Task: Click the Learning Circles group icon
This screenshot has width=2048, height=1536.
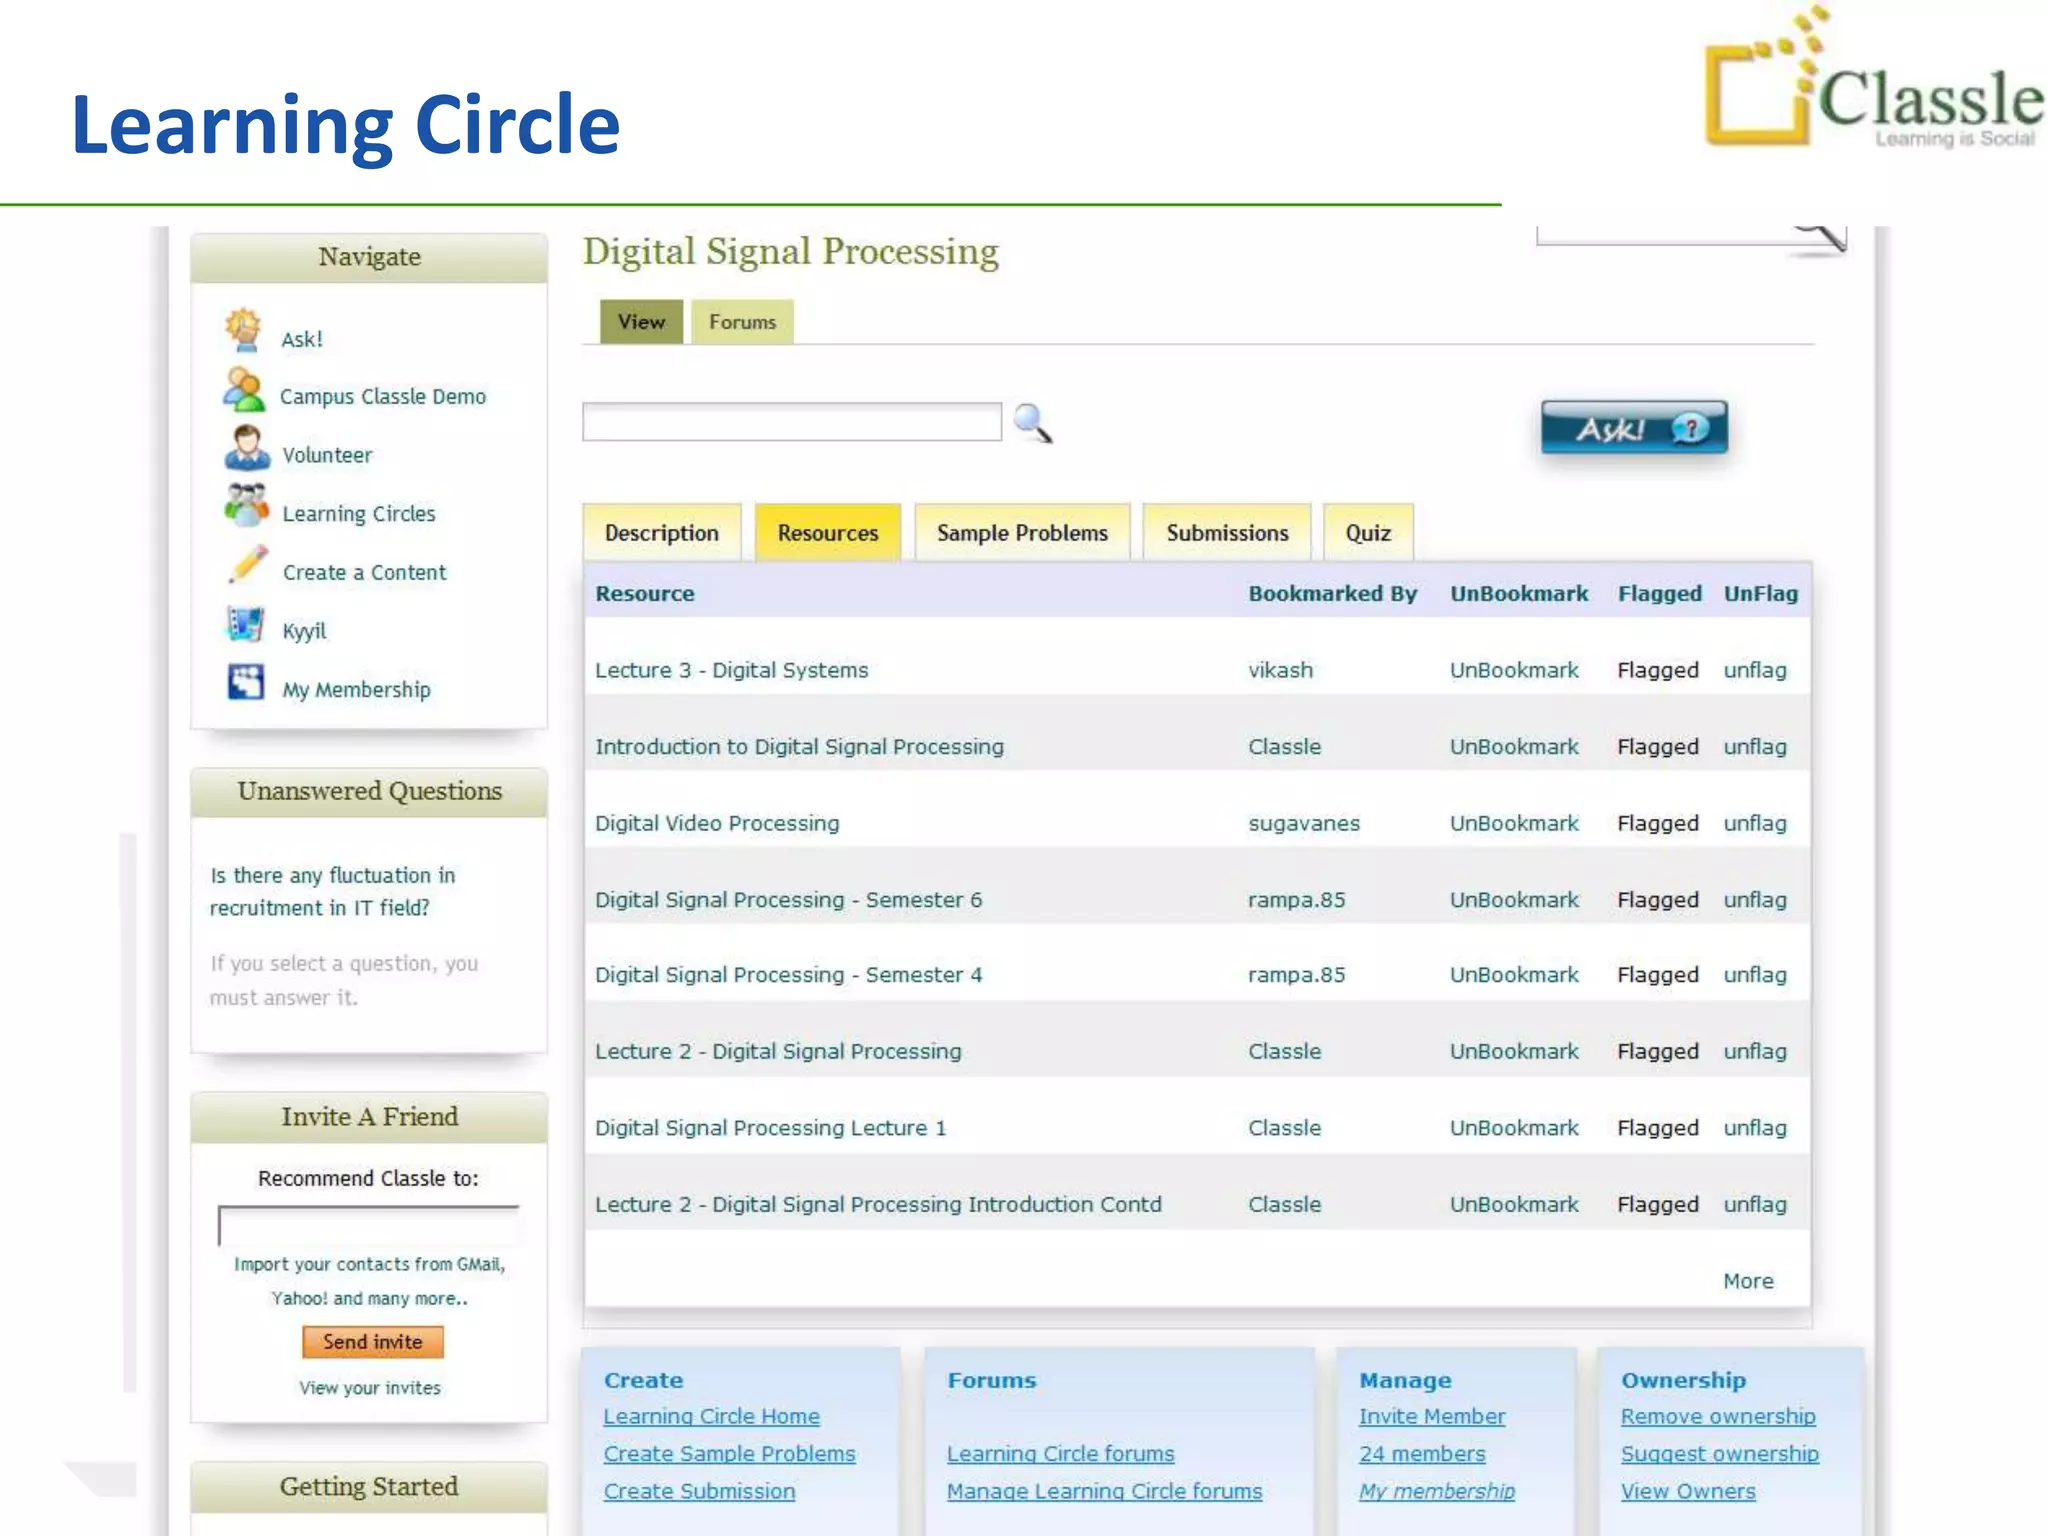Action: pyautogui.click(x=246, y=506)
